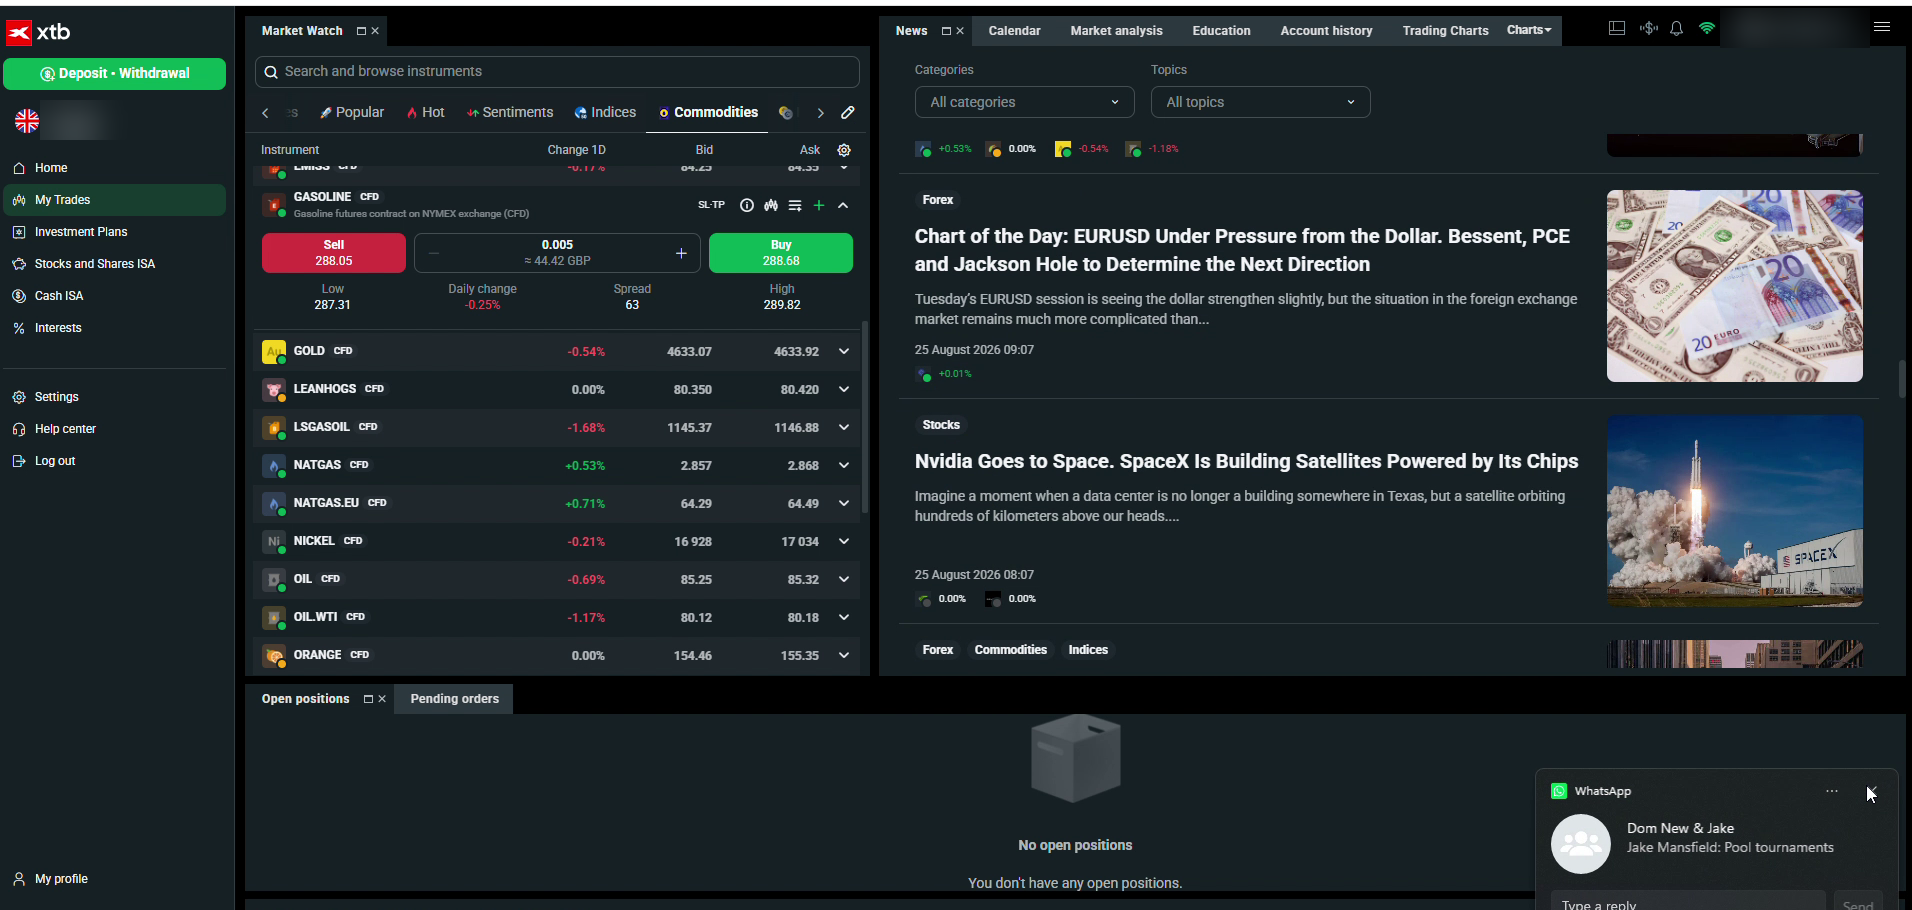Click the ORANGE instrument icon
The image size is (1912, 910).
273,656
